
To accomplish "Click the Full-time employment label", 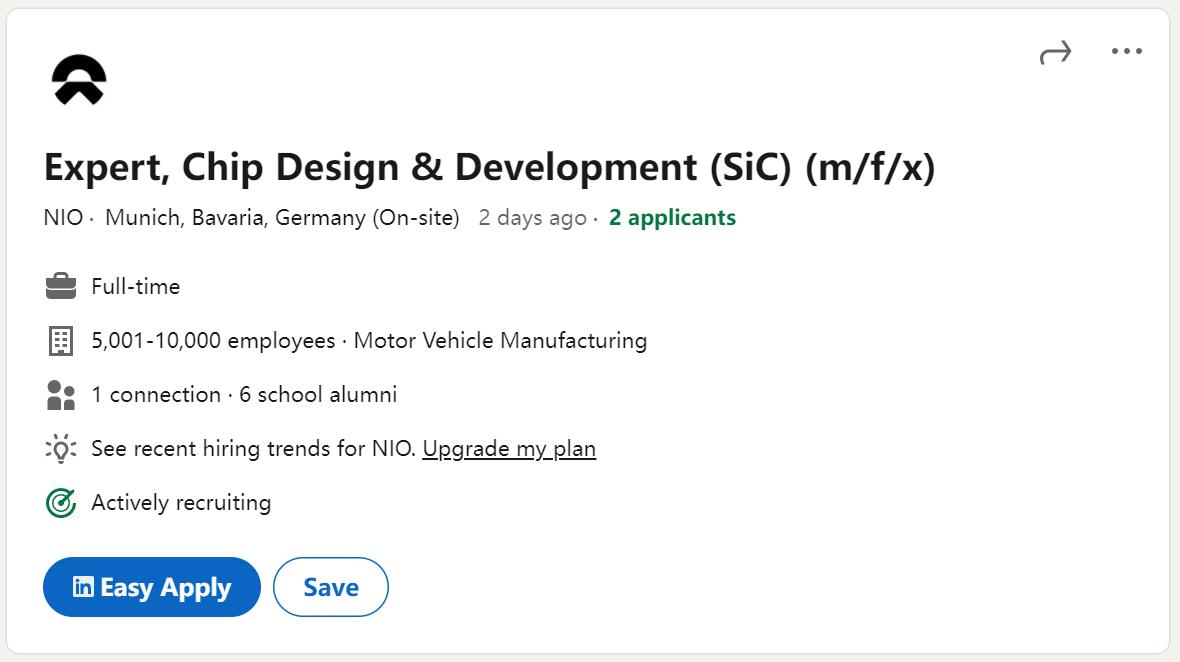I will click(135, 285).
